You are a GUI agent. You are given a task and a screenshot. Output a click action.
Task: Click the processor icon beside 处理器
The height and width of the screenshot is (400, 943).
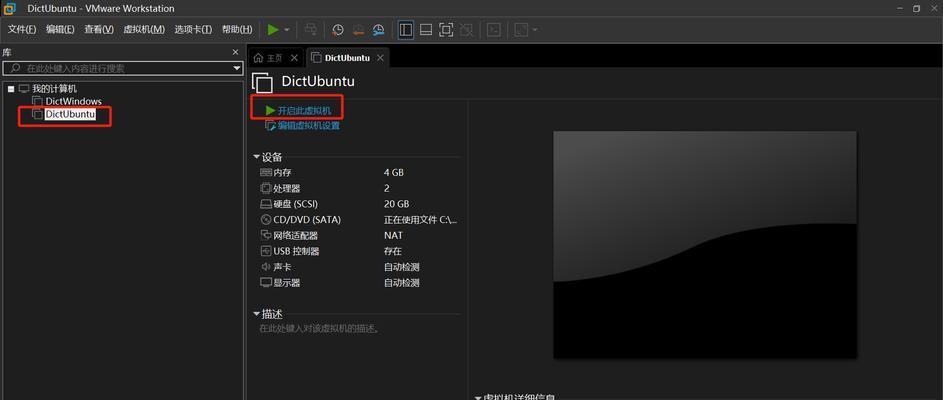[266, 188]
